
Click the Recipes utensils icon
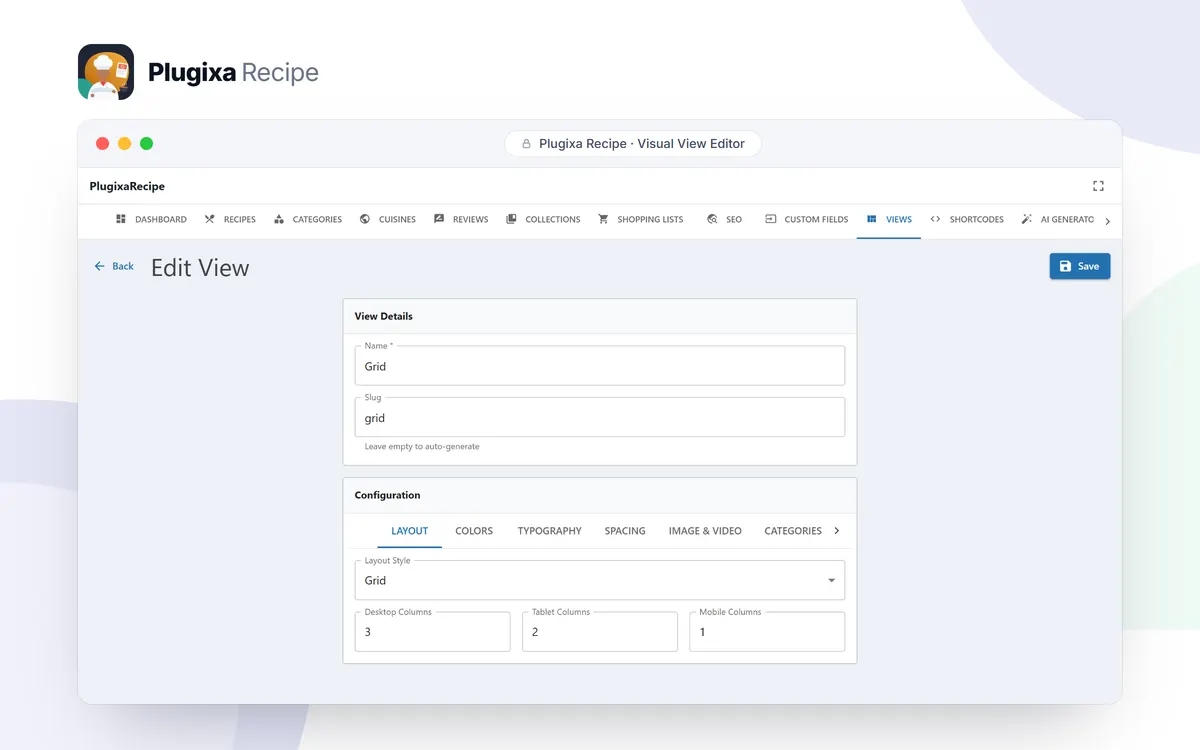(x=210, y=219)
